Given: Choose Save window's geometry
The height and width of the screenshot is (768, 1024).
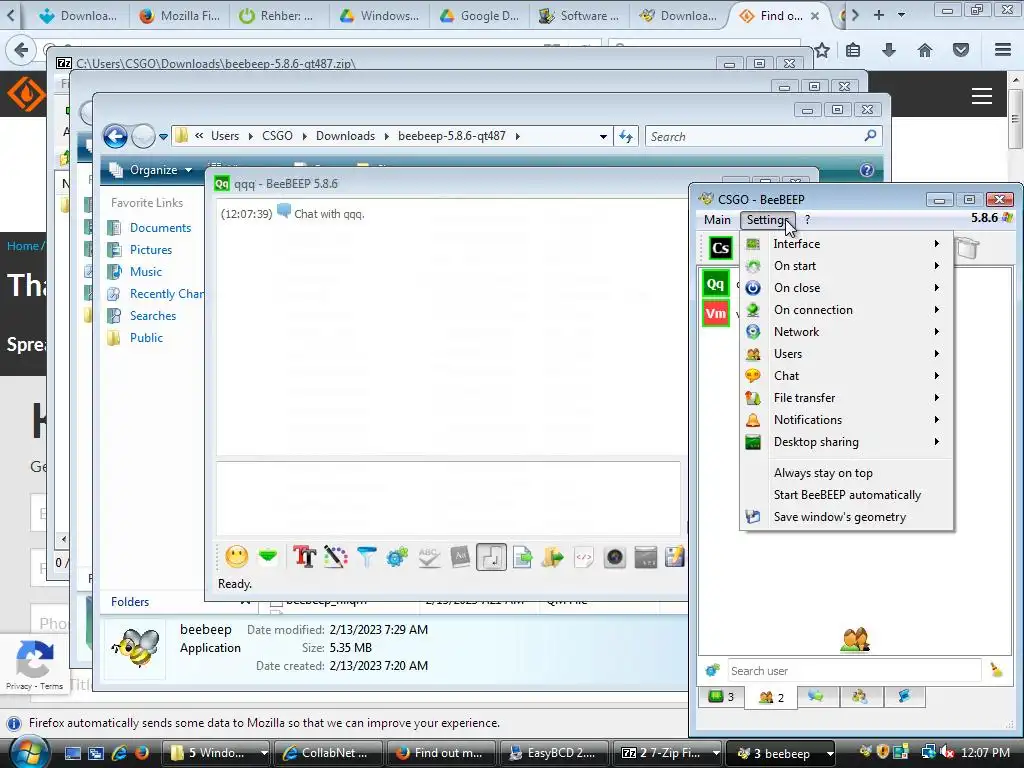Looking at the screenshot, I should [846, 517].
